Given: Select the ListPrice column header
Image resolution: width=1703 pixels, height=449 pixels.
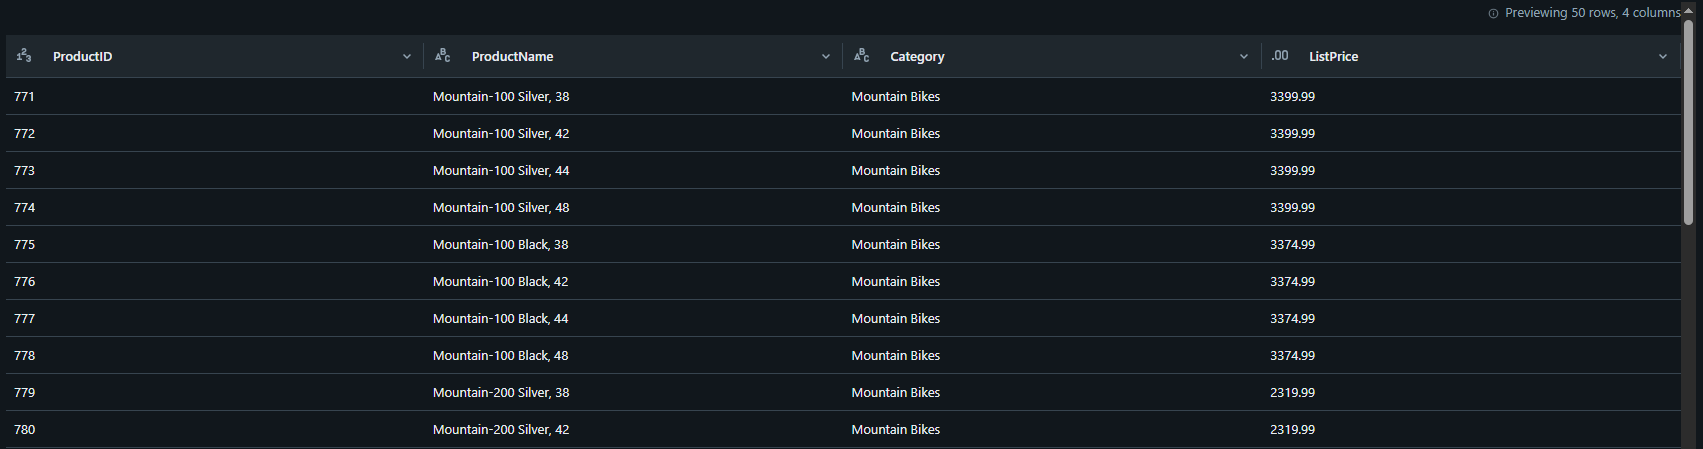Looking at the screenshot, I should pyautogui.click(x=1471, y=56).
